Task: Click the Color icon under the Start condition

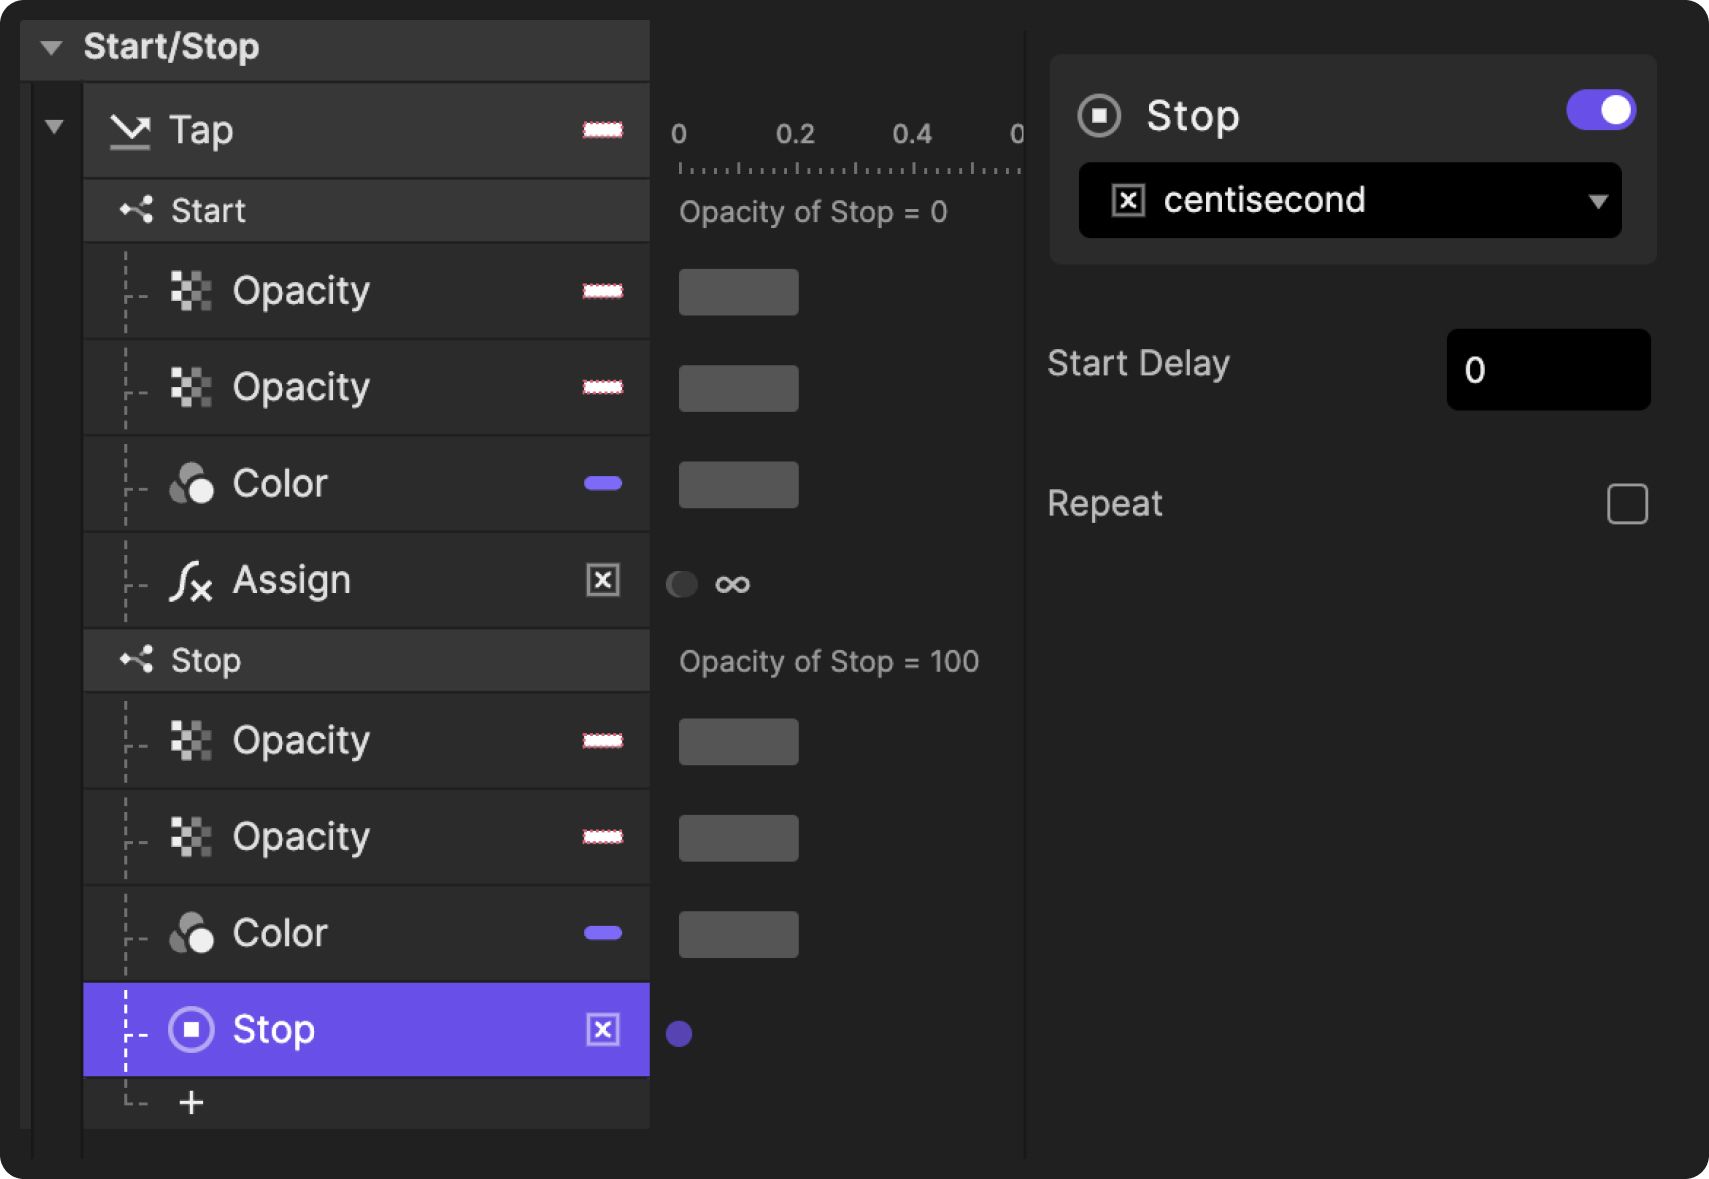Action: click(x=191, y=484)
